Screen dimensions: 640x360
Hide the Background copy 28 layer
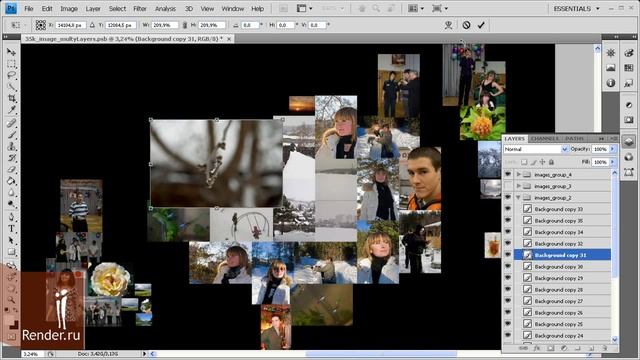508,289
